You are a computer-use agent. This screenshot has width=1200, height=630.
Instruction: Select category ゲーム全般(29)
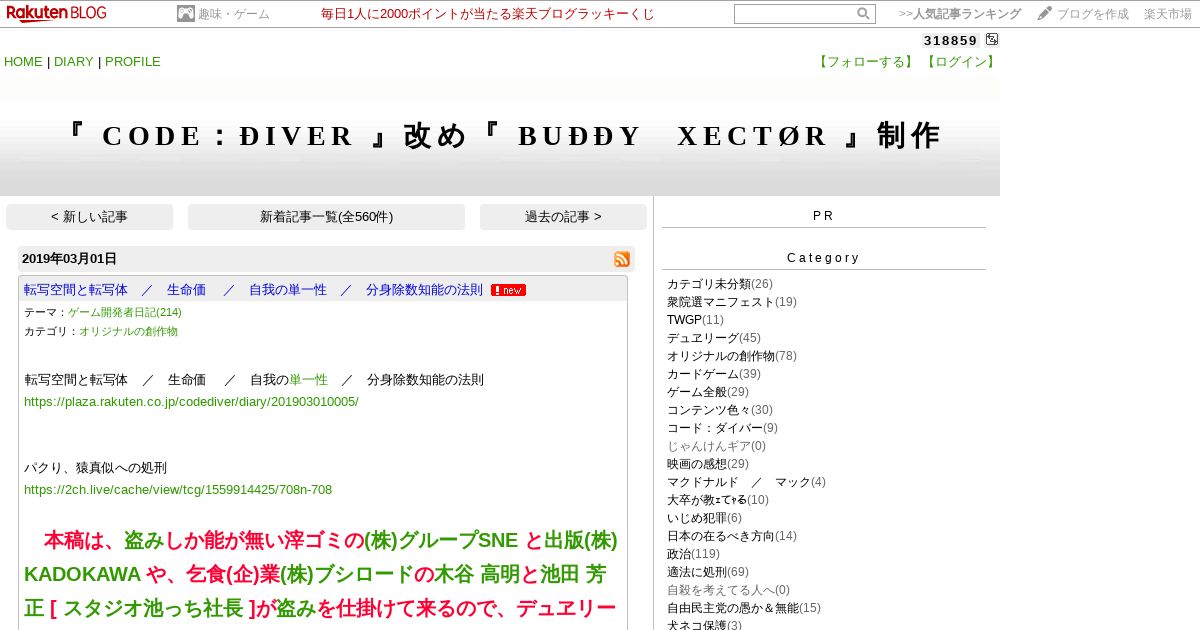(708, 392)
